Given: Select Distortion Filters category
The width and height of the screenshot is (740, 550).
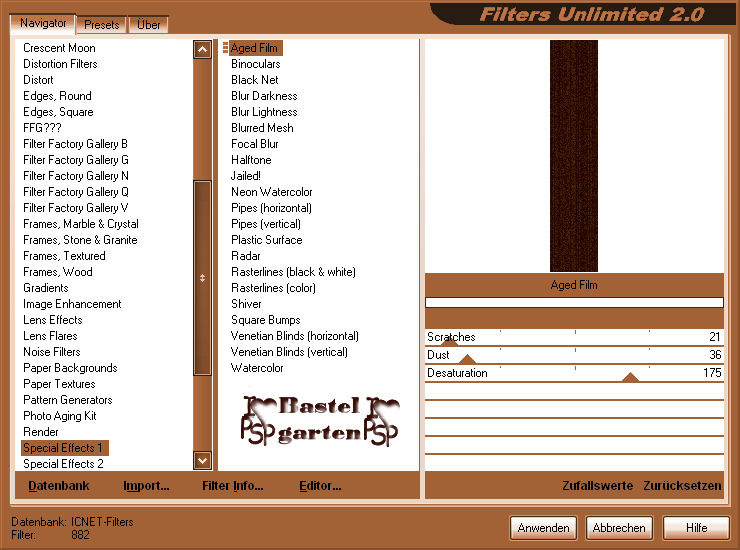Looking at the screenshot, I should [x=60, y=64].
